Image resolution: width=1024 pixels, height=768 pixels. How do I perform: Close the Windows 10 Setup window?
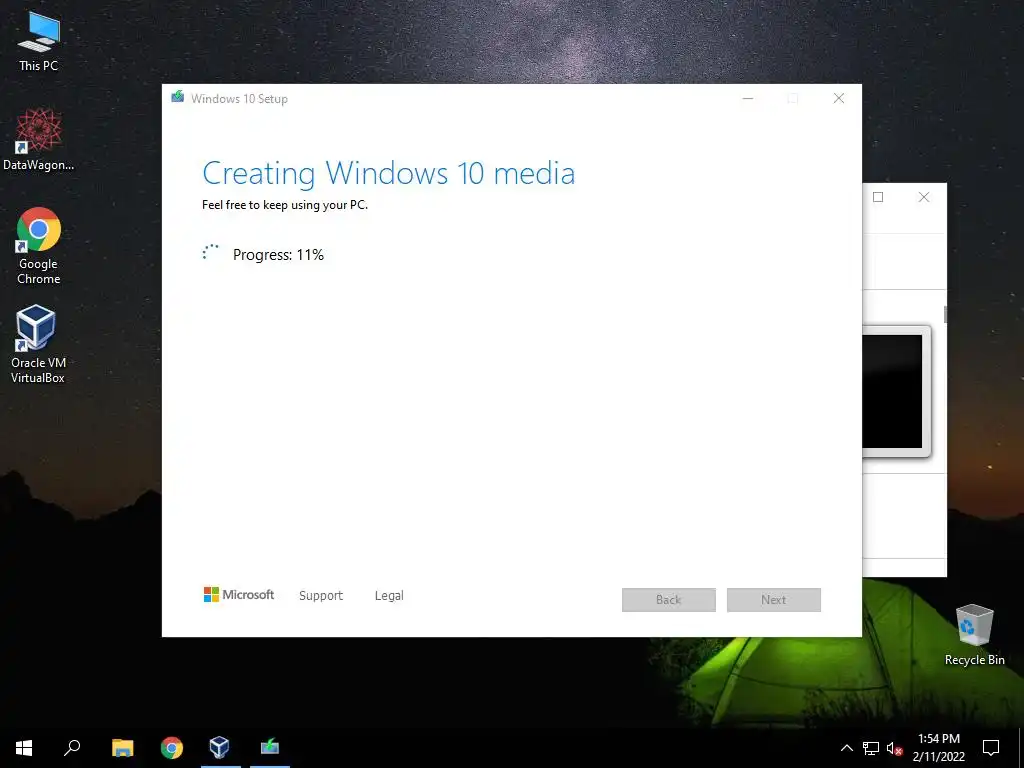coord(839,99)
